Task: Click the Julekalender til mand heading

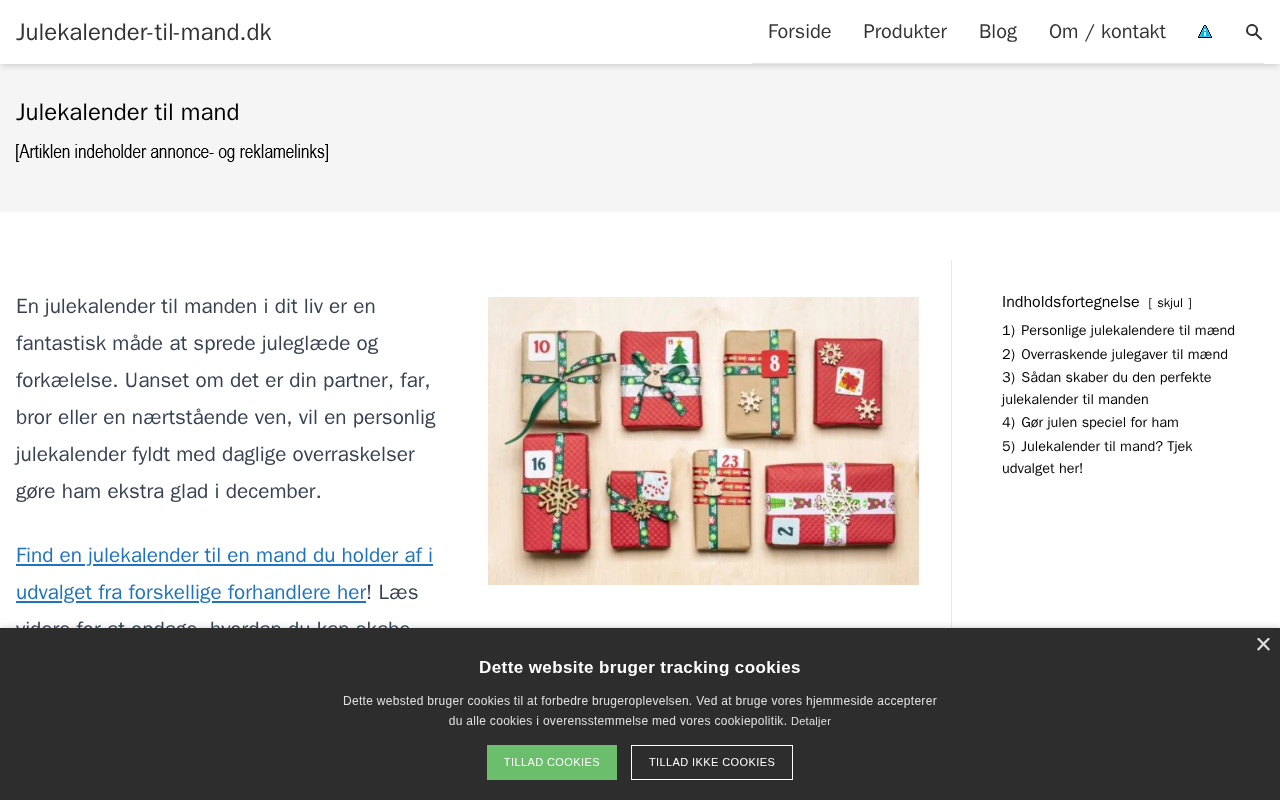Action: (x=128, y=112)
